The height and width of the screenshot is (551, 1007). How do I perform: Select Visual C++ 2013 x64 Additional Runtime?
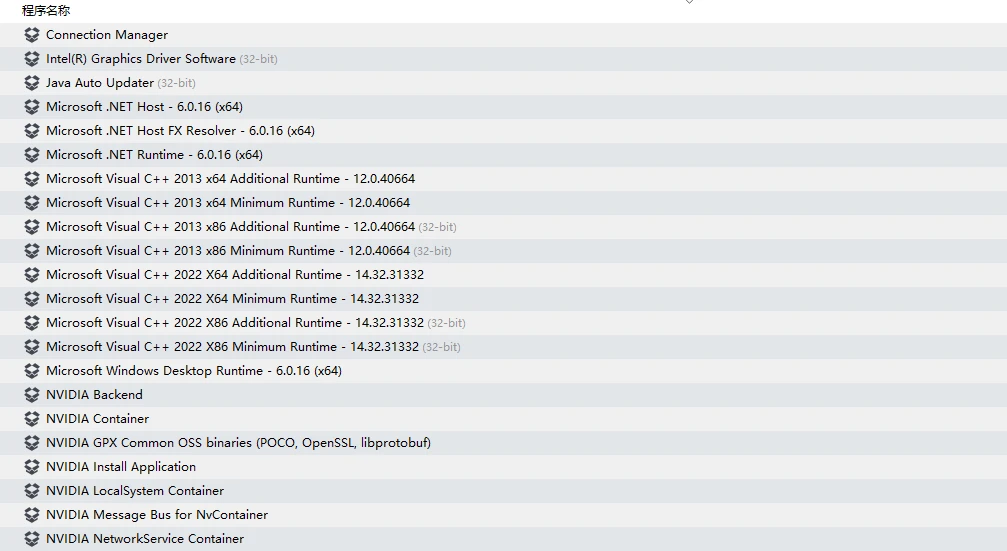(x=504, y=179)
